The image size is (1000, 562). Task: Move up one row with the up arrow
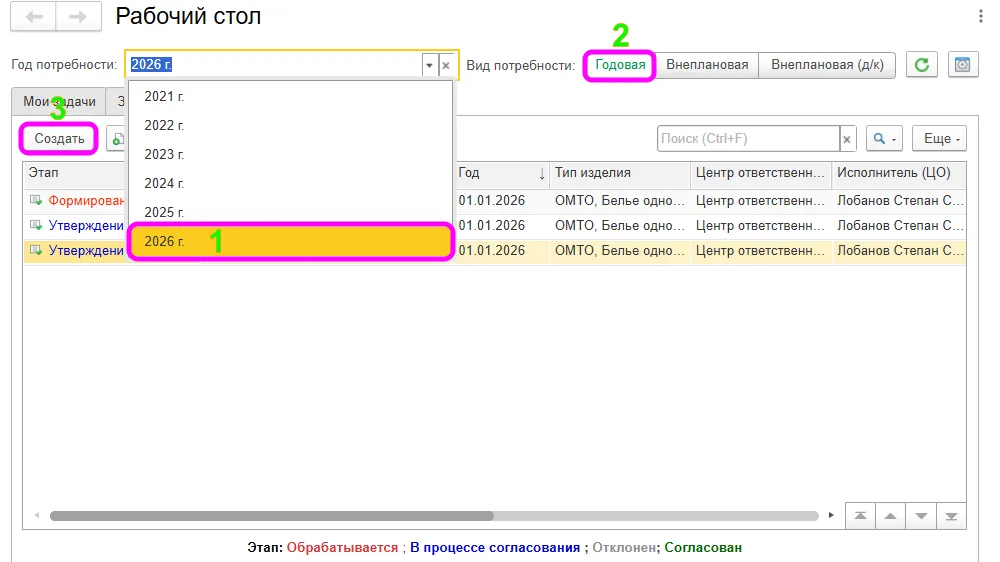[891, 516]
